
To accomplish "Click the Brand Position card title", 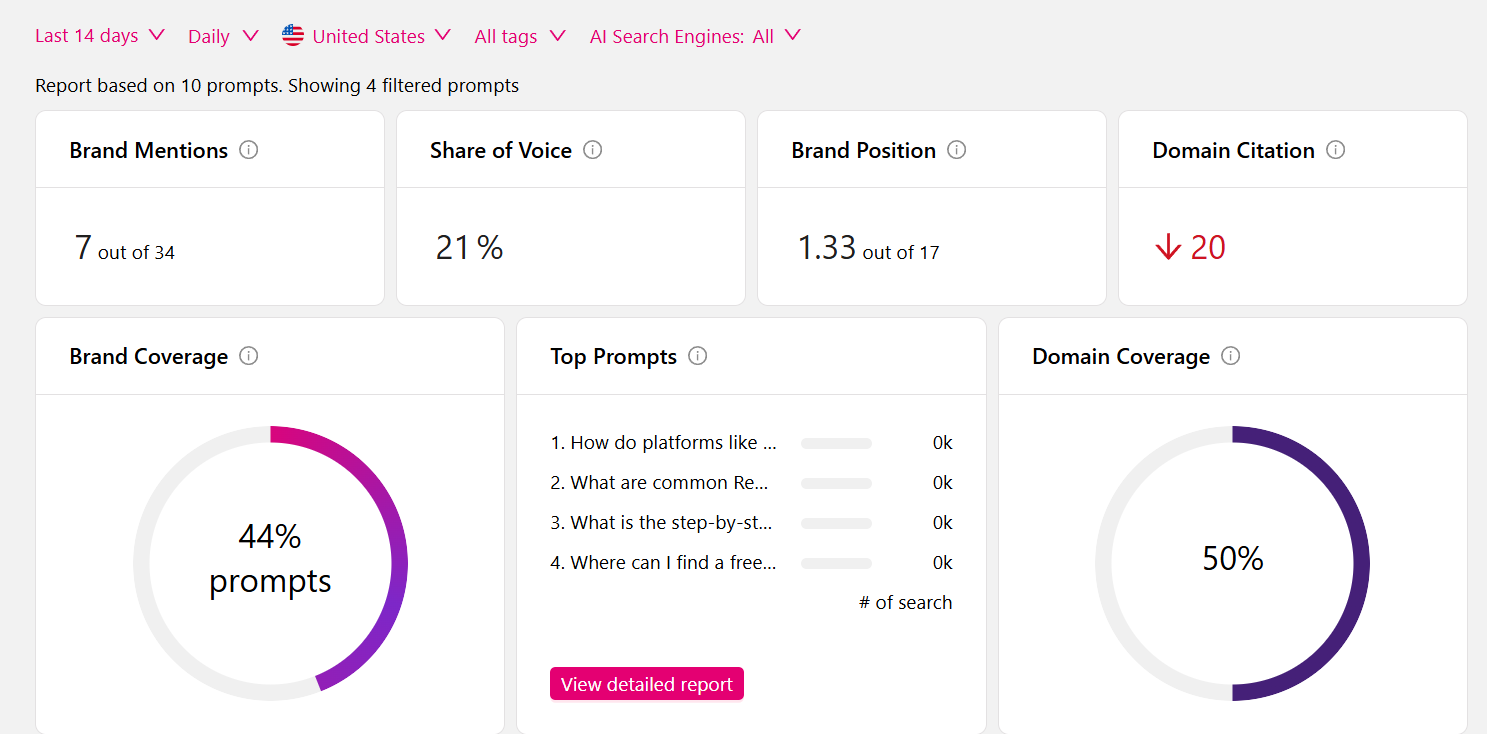I will click(x=864, y=150).
